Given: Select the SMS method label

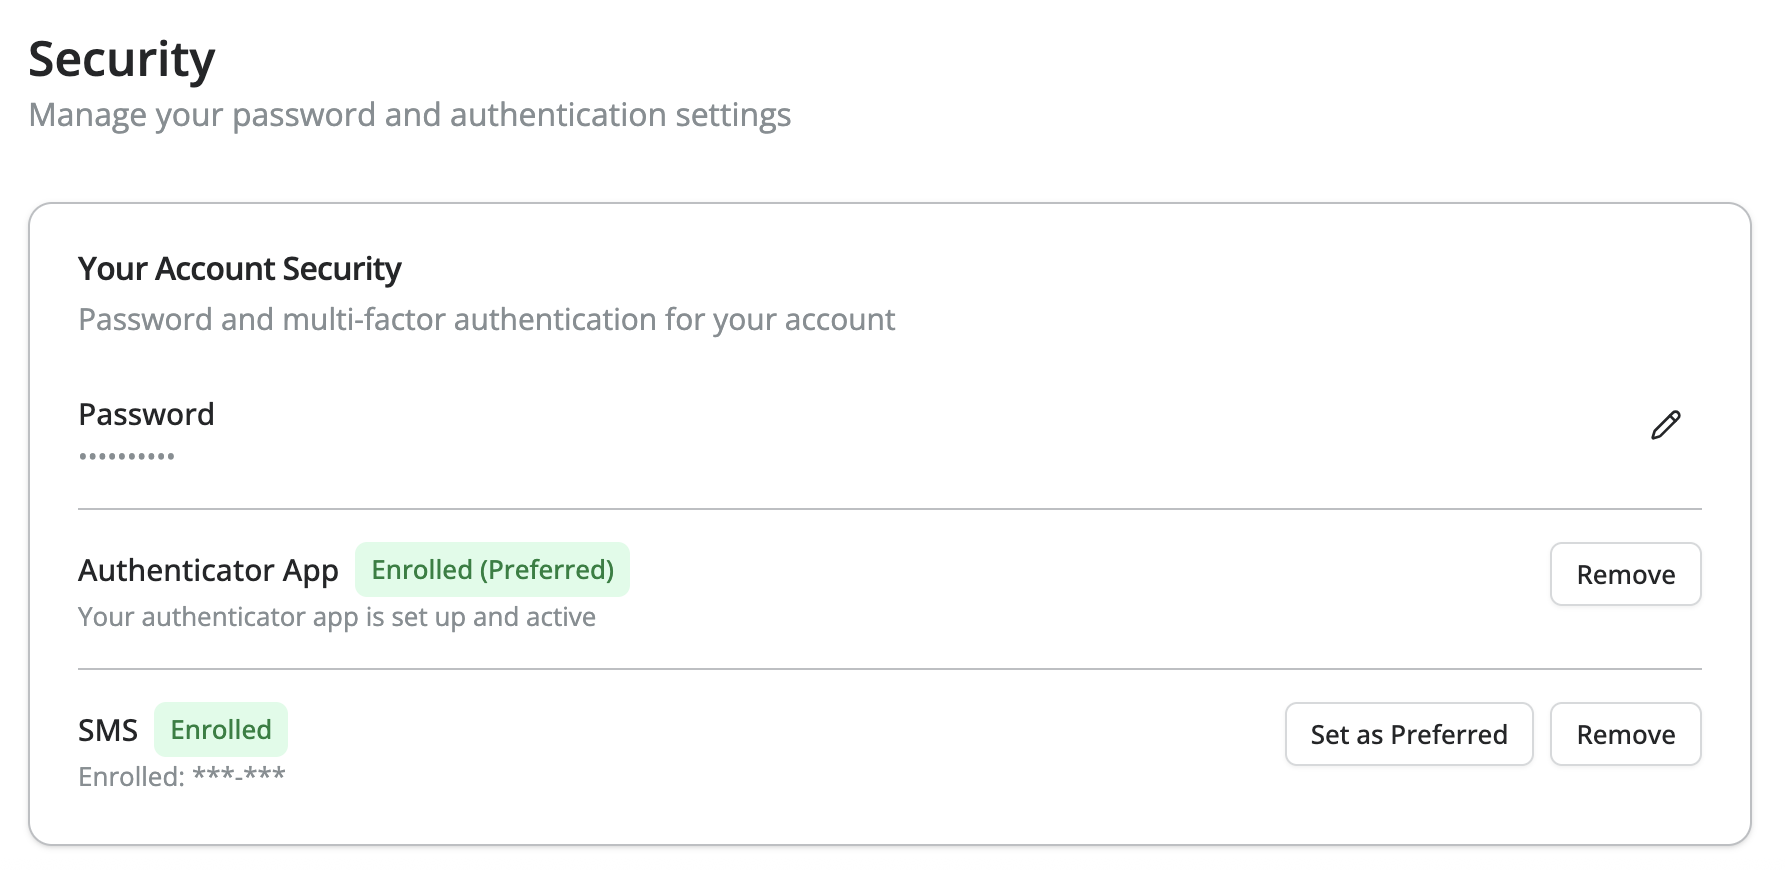Looking at the screenshot, I should pyautogui.click(x=108, y=730).
